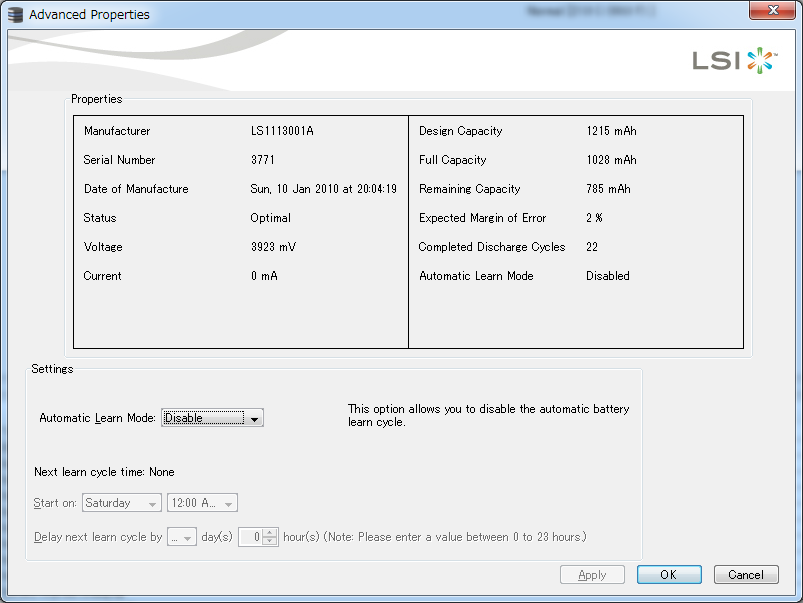Screen dimensions: 803x603
Task: Click the Delay next learn cycle by label
Action: [98, 537]
